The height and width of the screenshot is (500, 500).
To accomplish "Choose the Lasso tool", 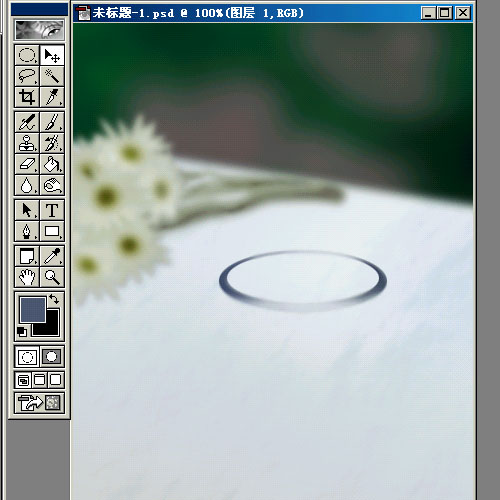I will click(27, 76).
